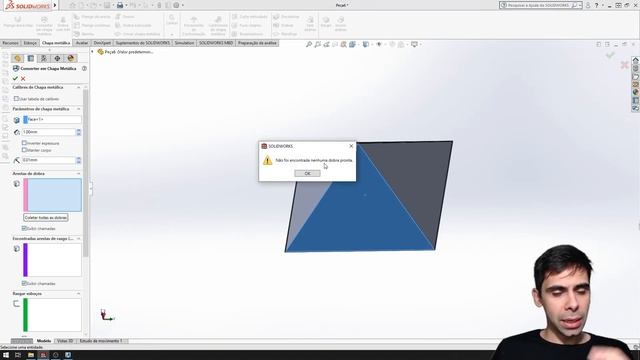The image size is (640, 360).
Task: Click the bend radius value field
Action: (49, 160)
